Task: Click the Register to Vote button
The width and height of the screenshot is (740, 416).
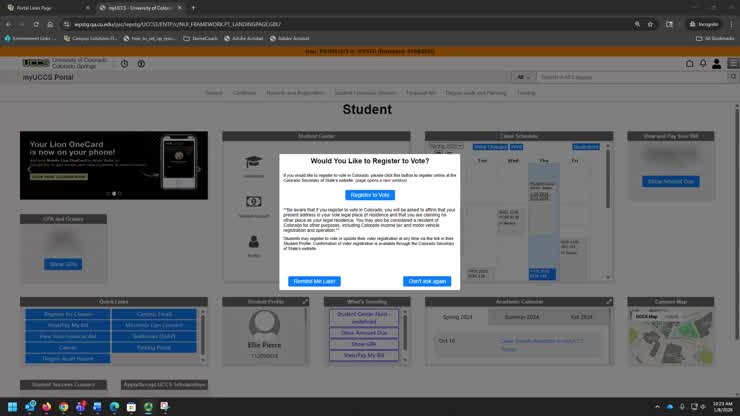Action: click(x=369, y=194)
